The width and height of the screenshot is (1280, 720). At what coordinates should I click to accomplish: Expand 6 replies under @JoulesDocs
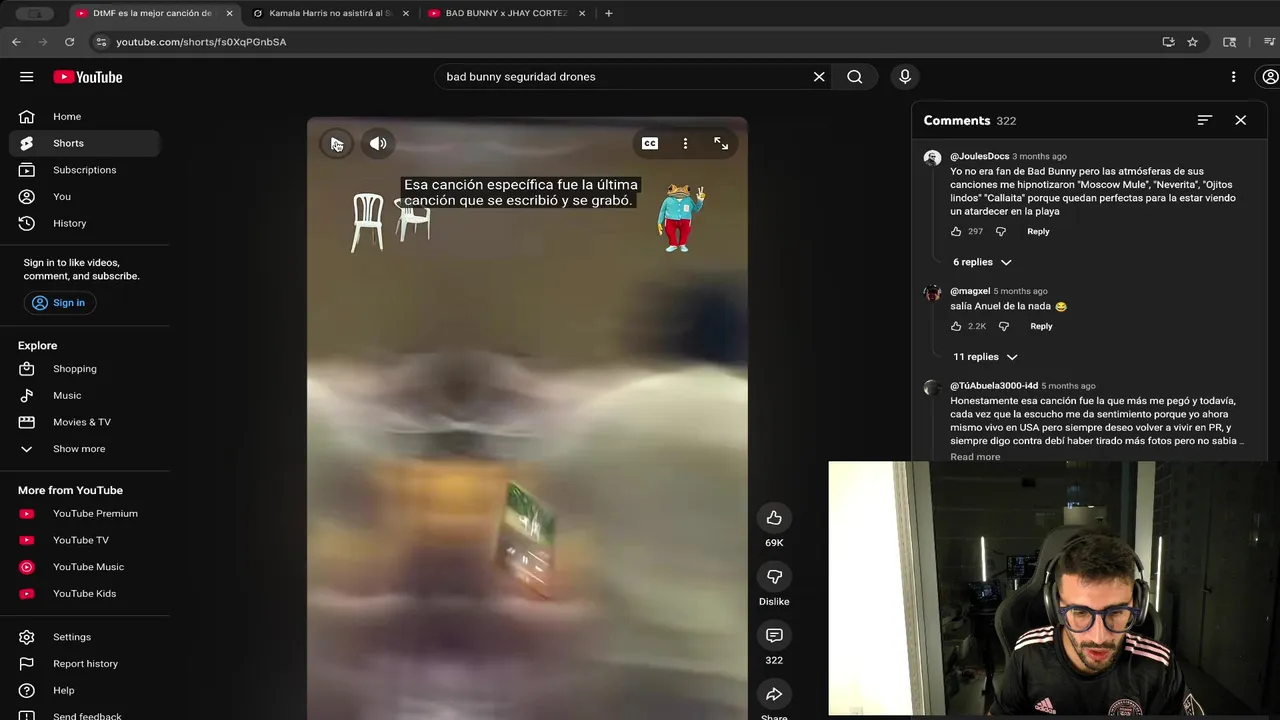click(x=982, y=262)
